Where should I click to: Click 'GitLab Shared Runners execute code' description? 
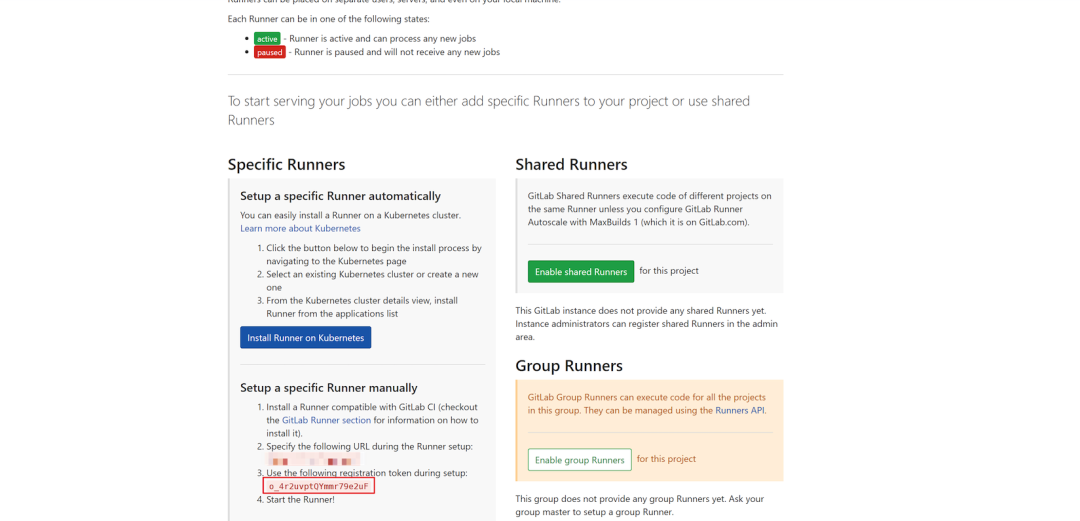(x=650, y=209)
